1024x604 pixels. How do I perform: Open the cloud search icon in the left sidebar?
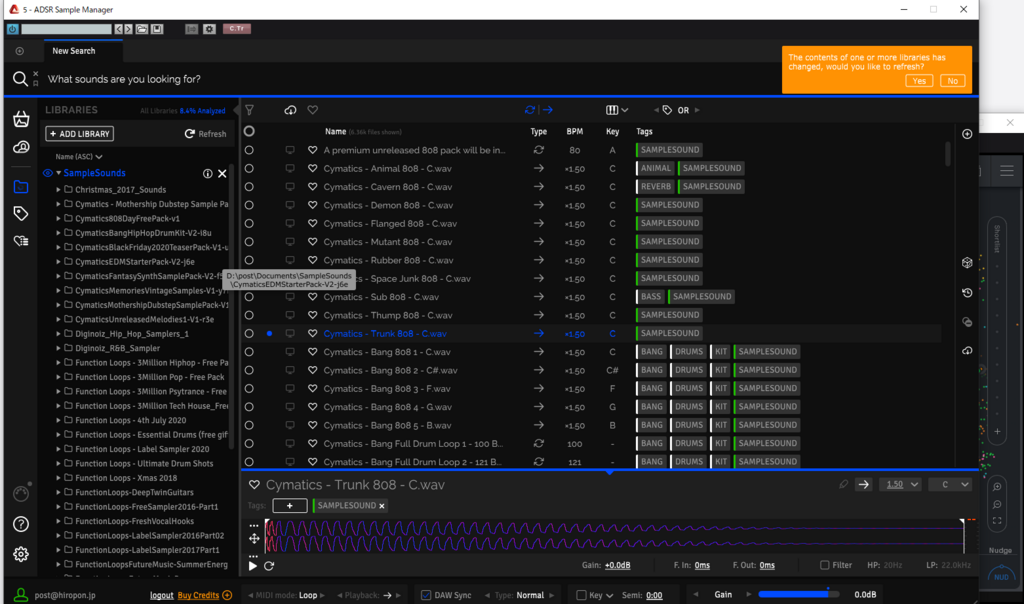(x=21, y=148)
